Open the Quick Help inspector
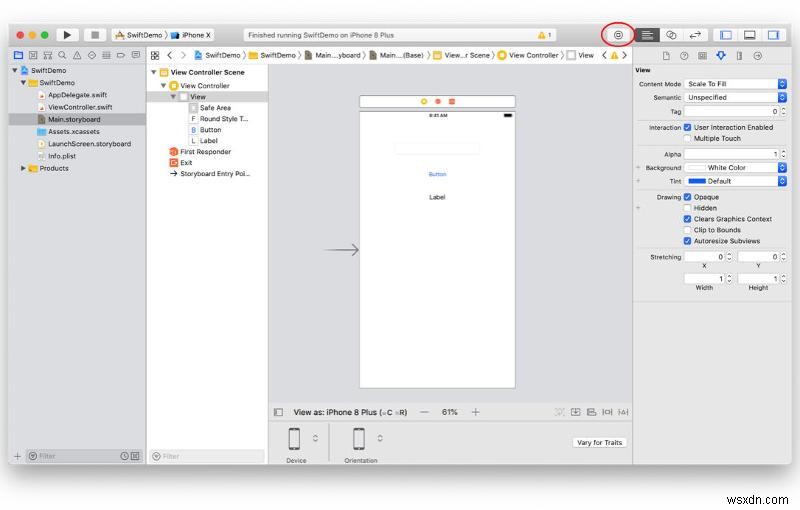The height and width of the screenshot is (510, 800). (684, 56)
